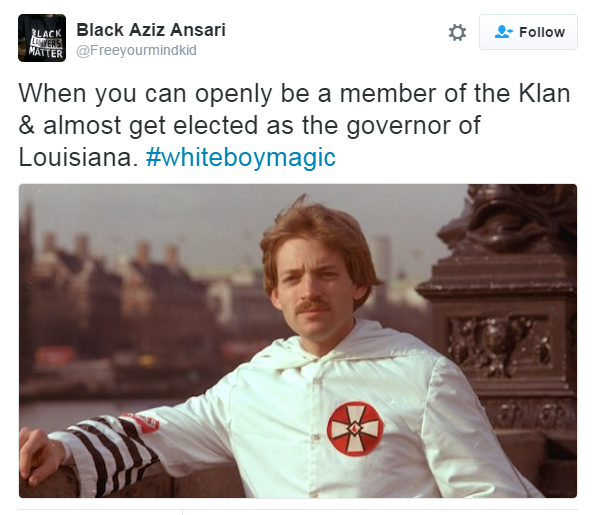This screenshot has height=515, width=597.
Task: Expand the gear dropdown beside Follow
Action: click(457, 32)
